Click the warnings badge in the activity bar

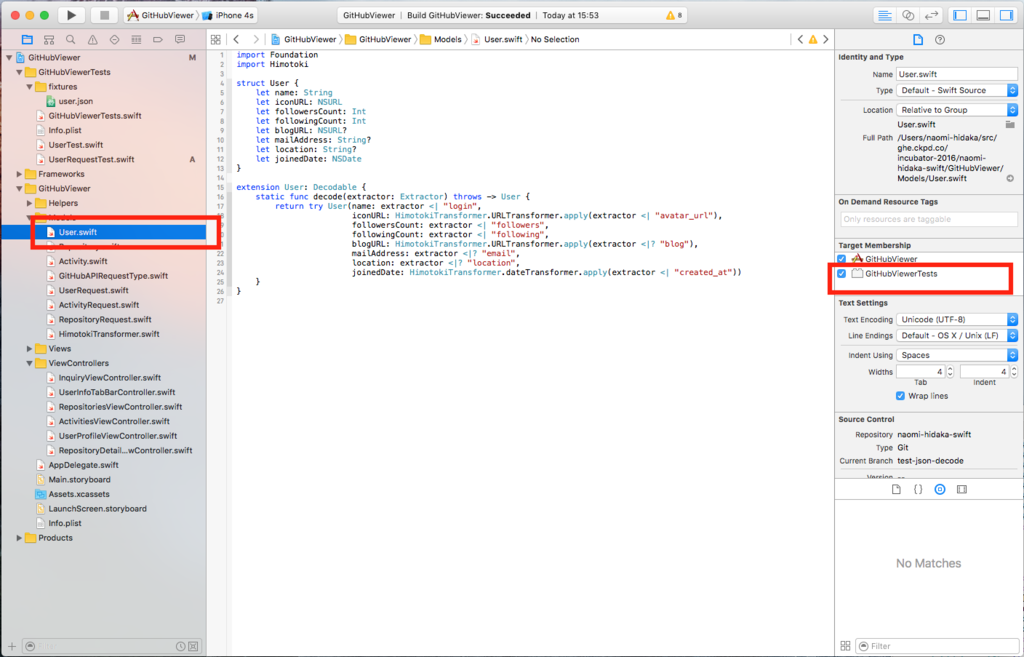tap(674, 15)
